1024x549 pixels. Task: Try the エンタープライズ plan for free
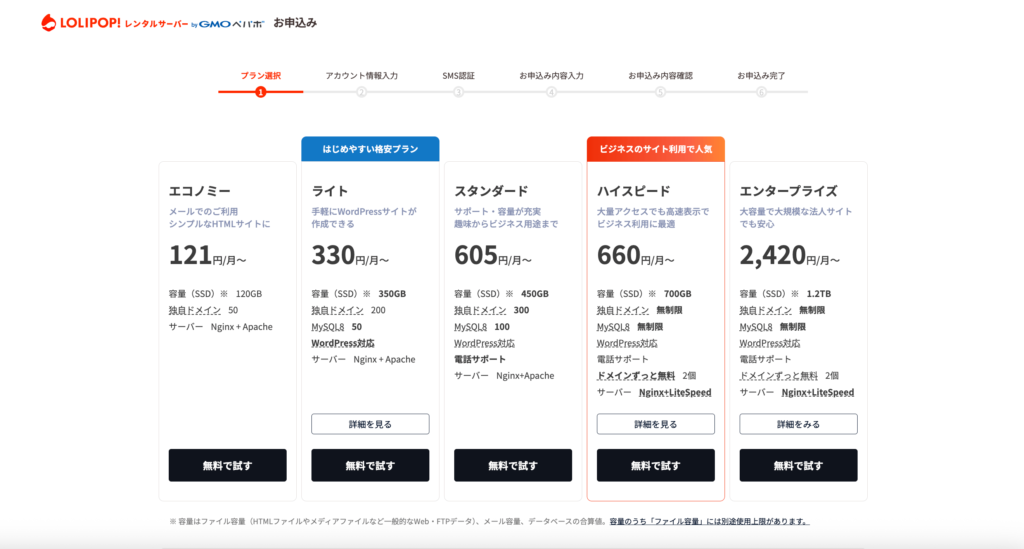[x=798, y=465]
